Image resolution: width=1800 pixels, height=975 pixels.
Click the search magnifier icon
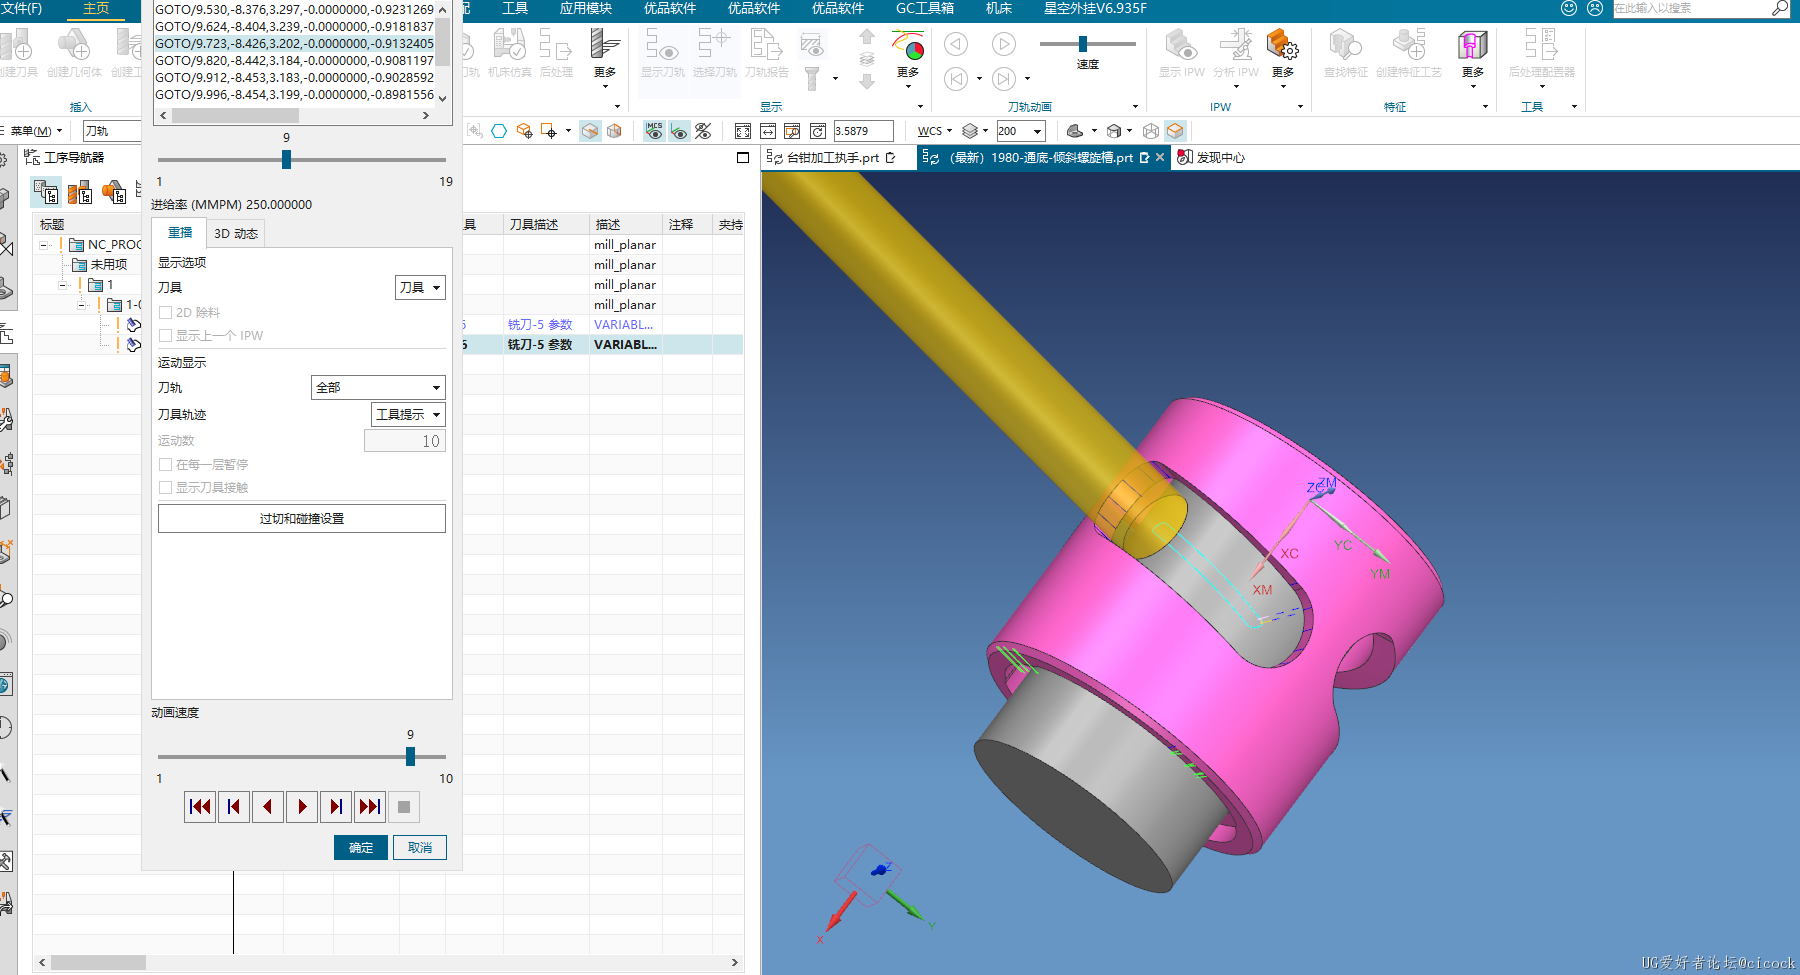click(1780, 8)
